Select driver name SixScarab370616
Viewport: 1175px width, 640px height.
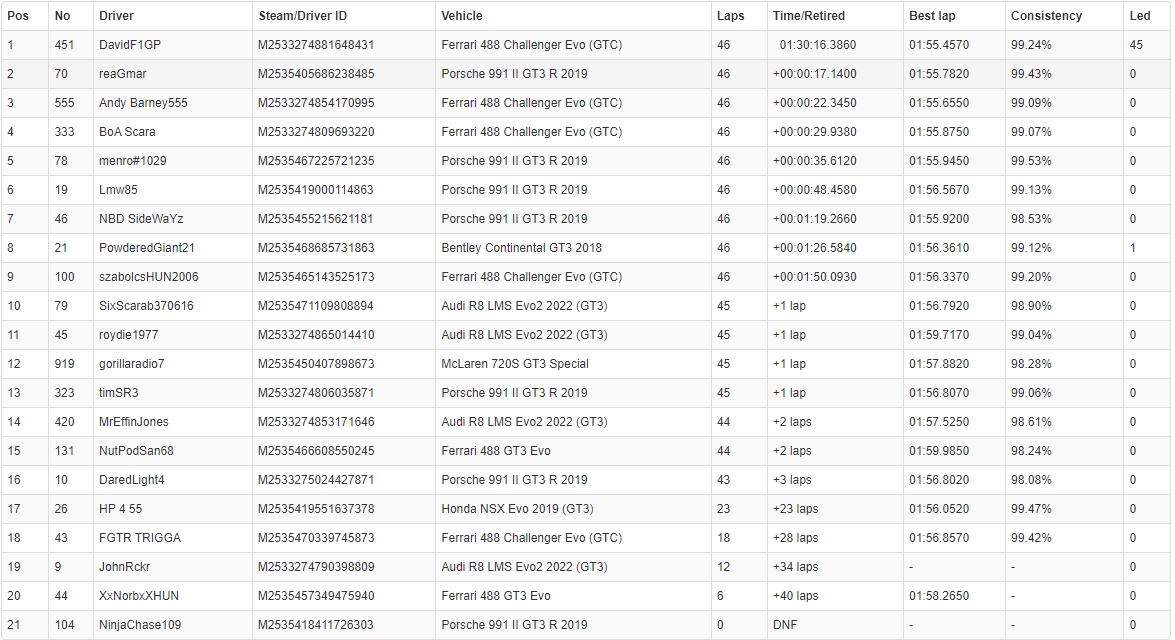coord(146,306)
